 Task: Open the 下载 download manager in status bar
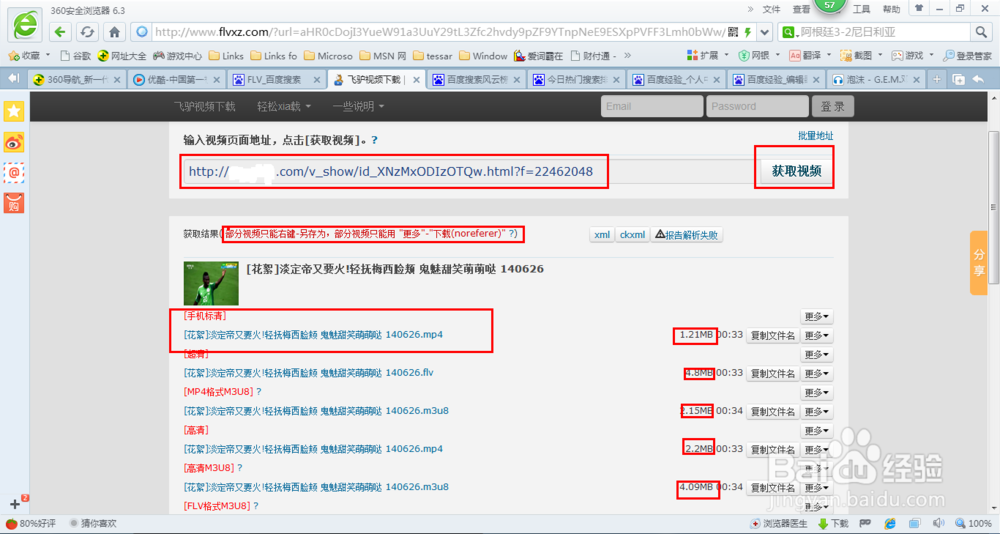click(834, 524)
